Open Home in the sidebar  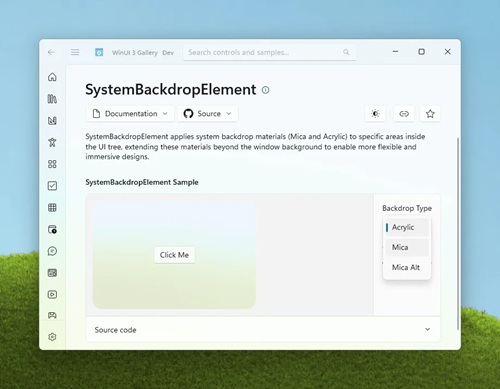pos(52,77)
